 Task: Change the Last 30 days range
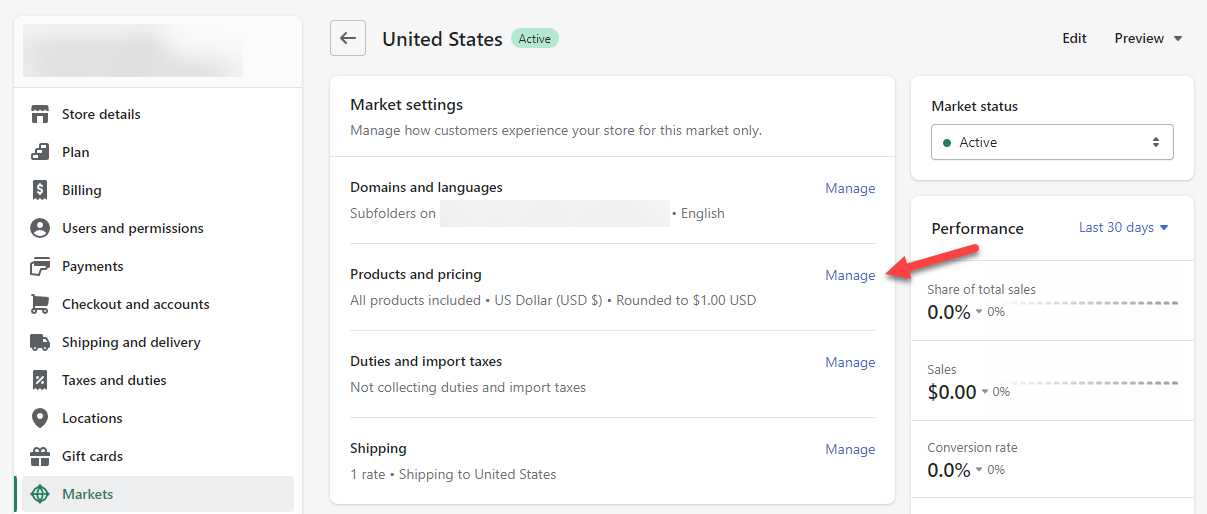1123,228
